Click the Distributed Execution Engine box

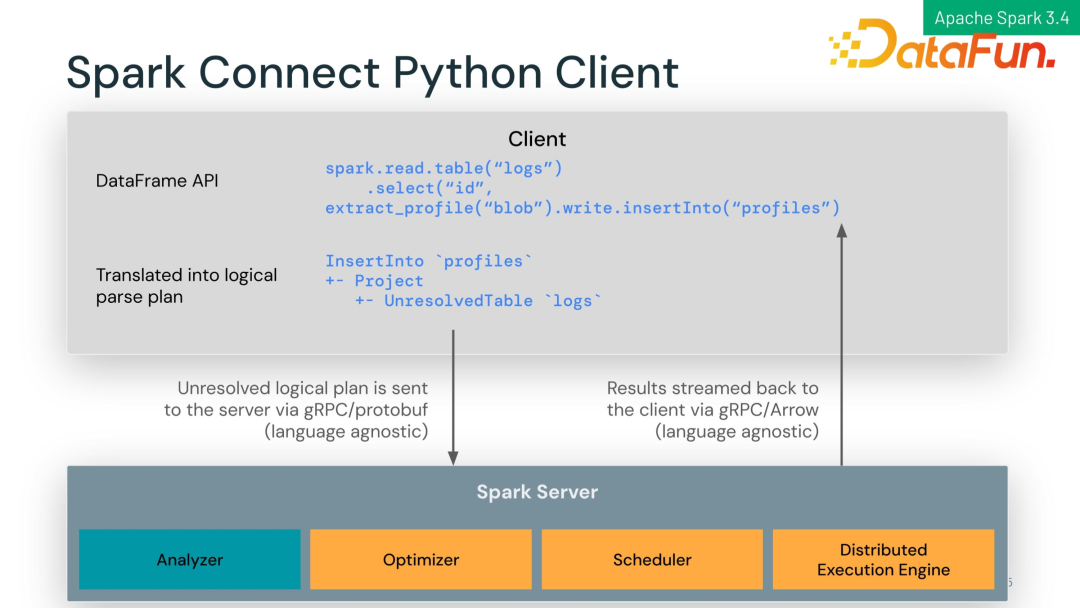pos(883,559)
